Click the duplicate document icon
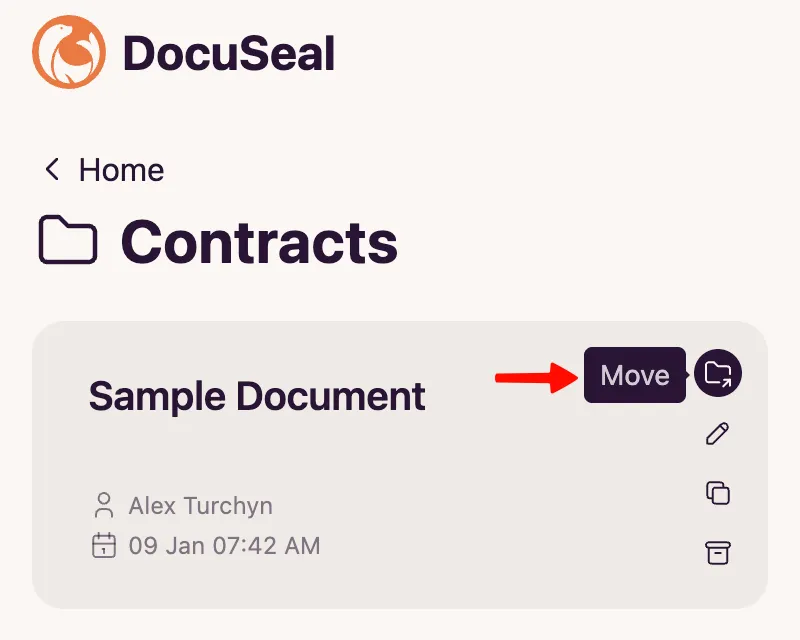This screenshot has width=800, height=640. (718, 493)
